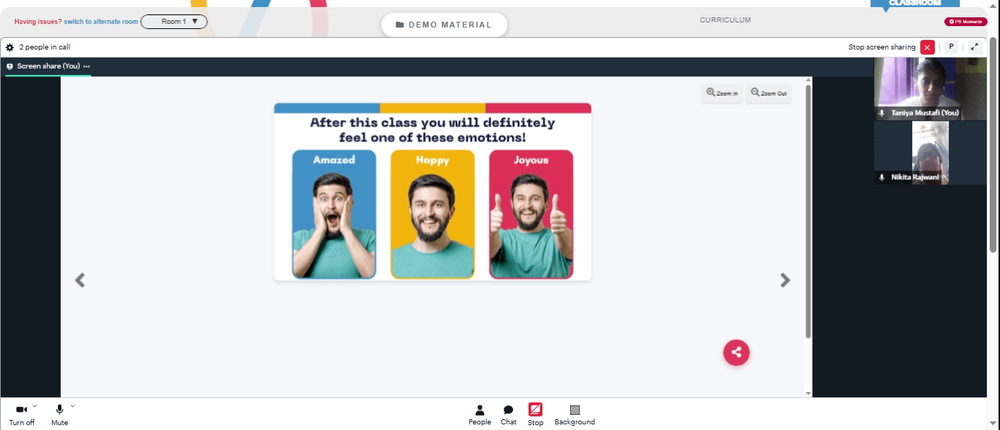Viewport: 1000px width, 430px height.
Task: Open screen share tab more options dots
Action: pos(86,66)
